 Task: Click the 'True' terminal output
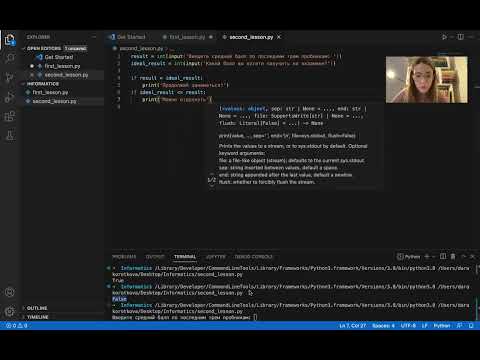[118, 280]
